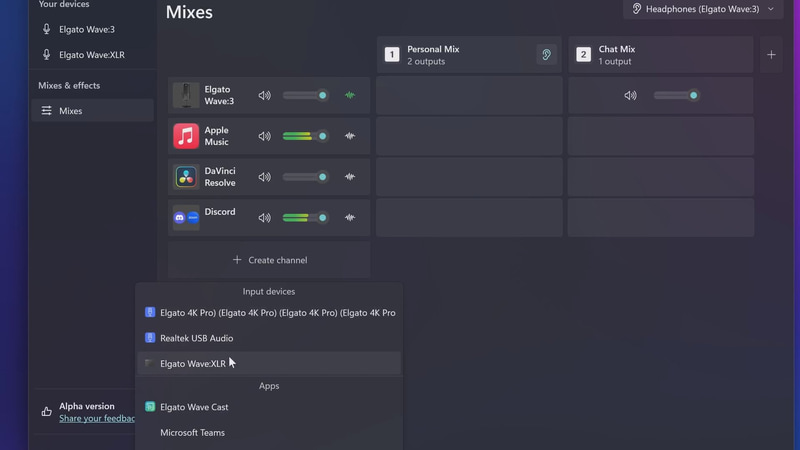This screenshot has width=800, height=450.
Task: Click the Apple Music Personal Mix cell
Action: coord(469,136)
